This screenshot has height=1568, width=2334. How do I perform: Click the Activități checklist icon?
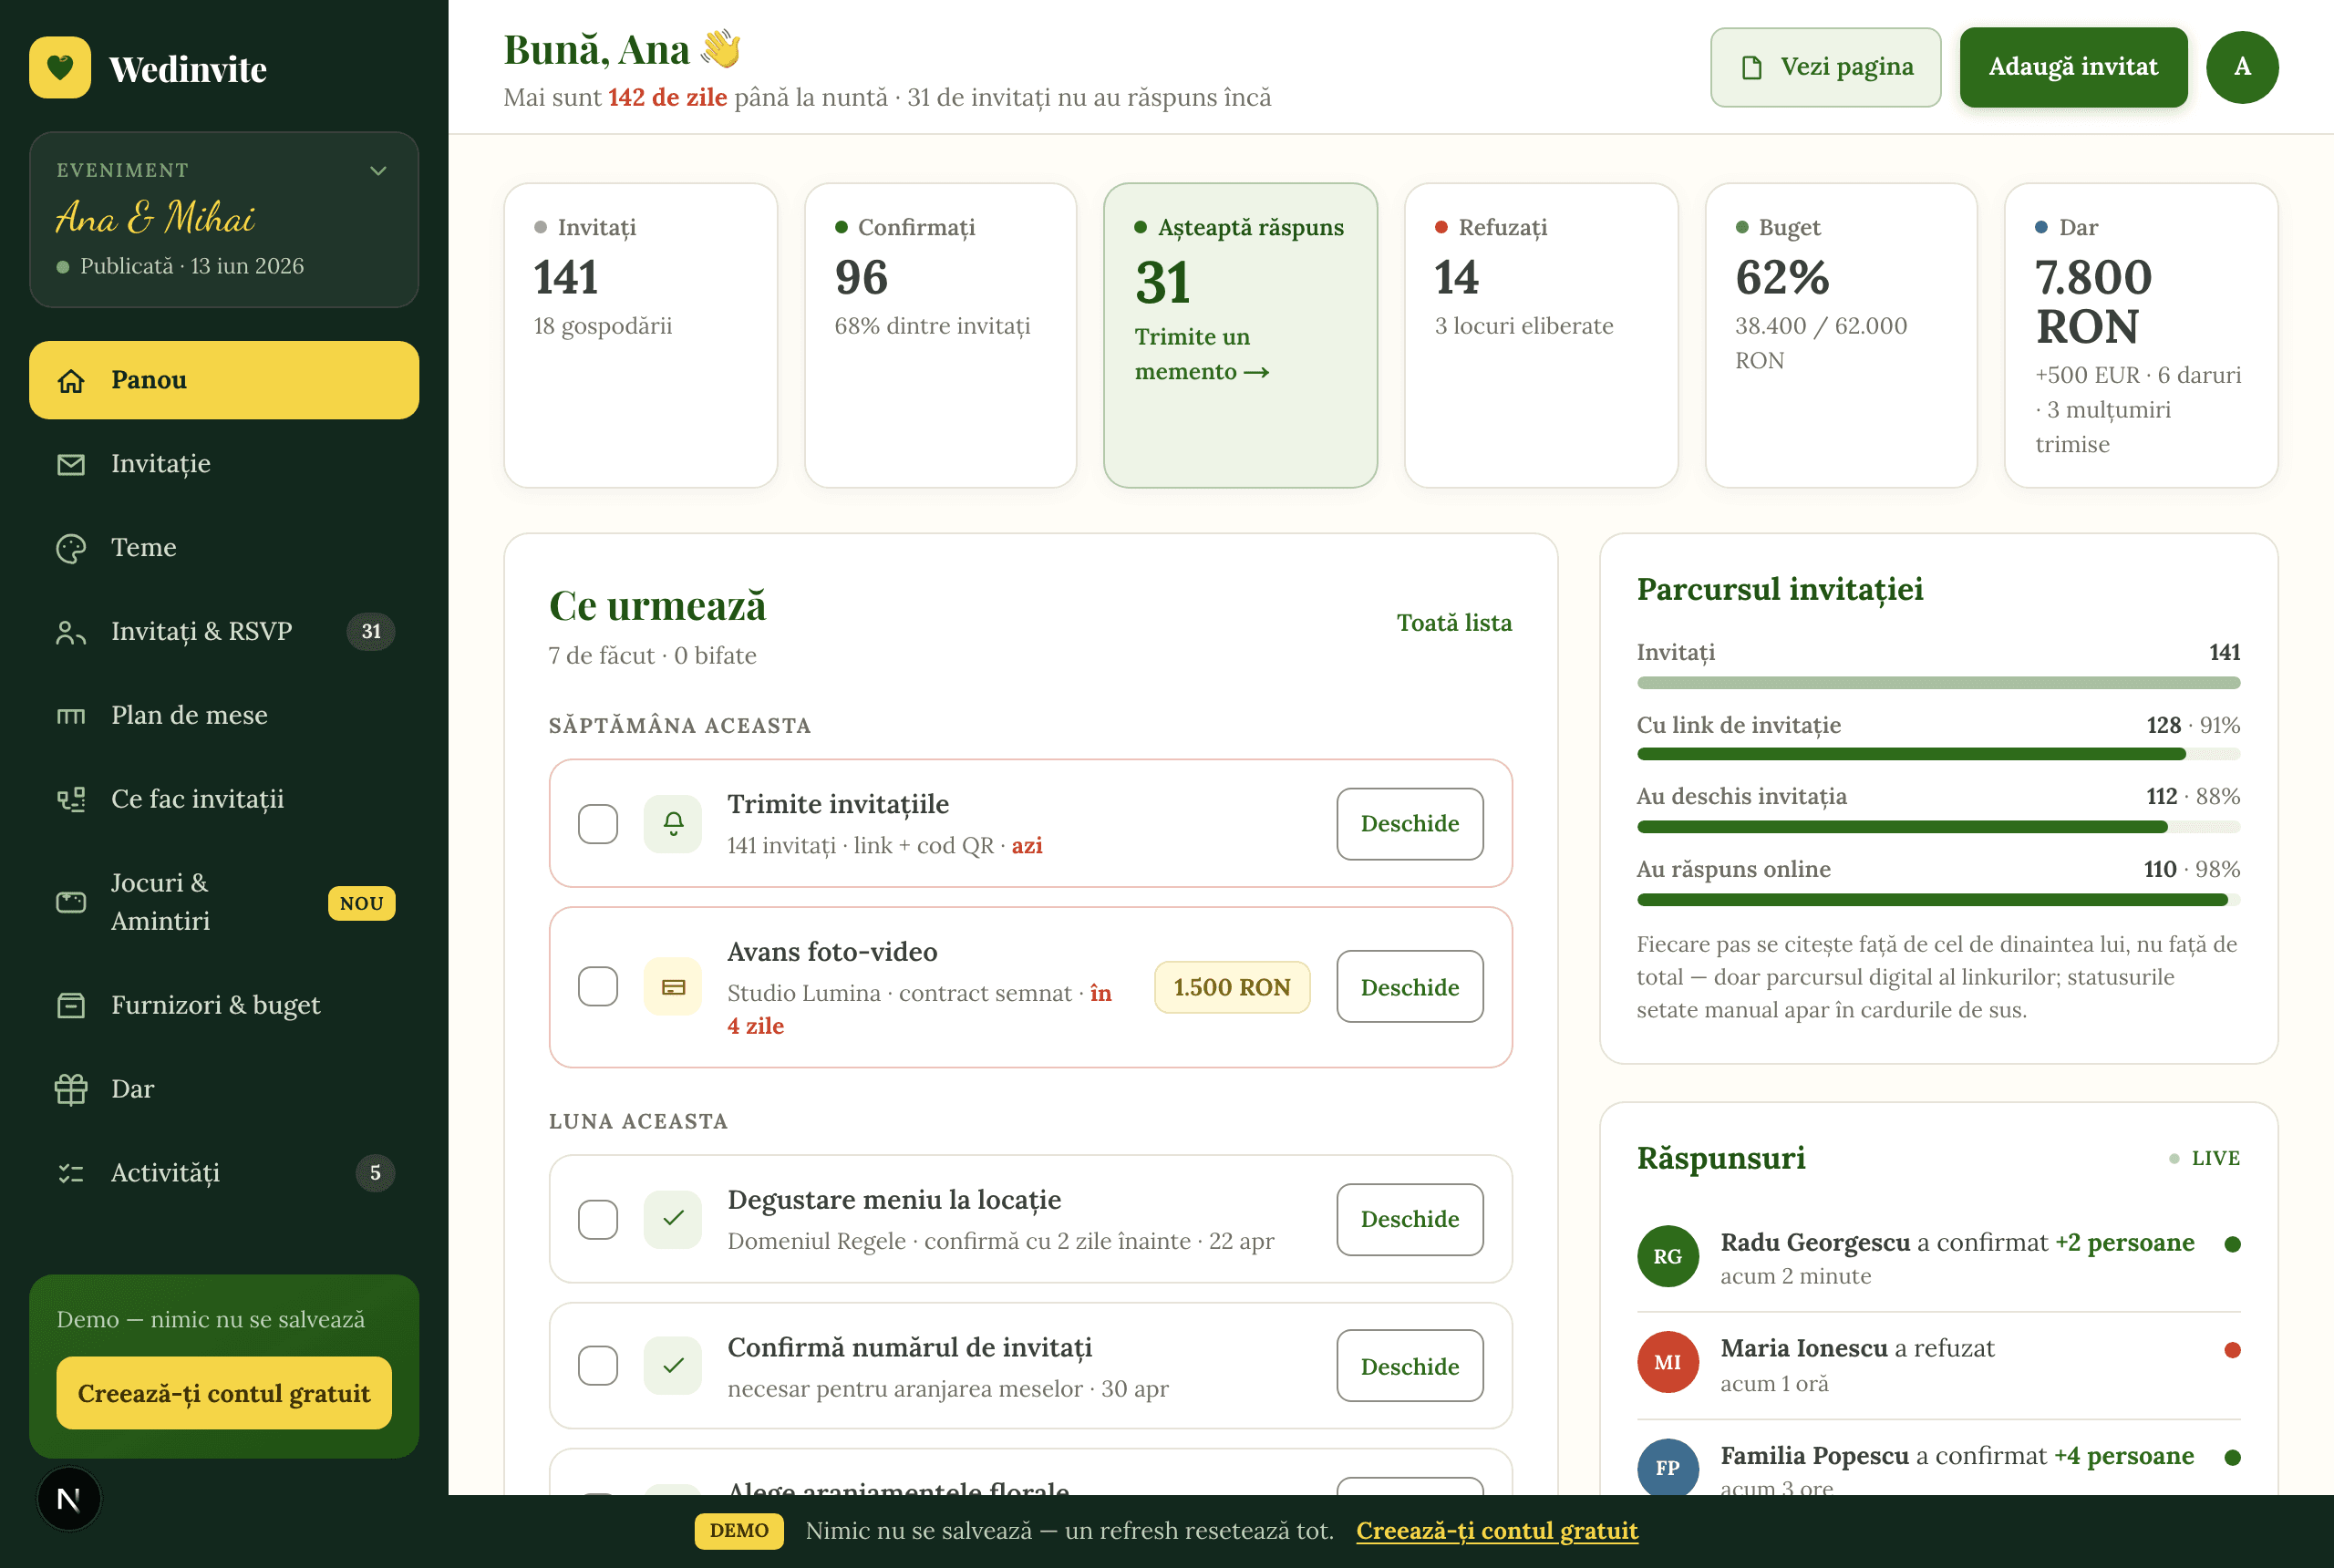tap(71, 1173)
